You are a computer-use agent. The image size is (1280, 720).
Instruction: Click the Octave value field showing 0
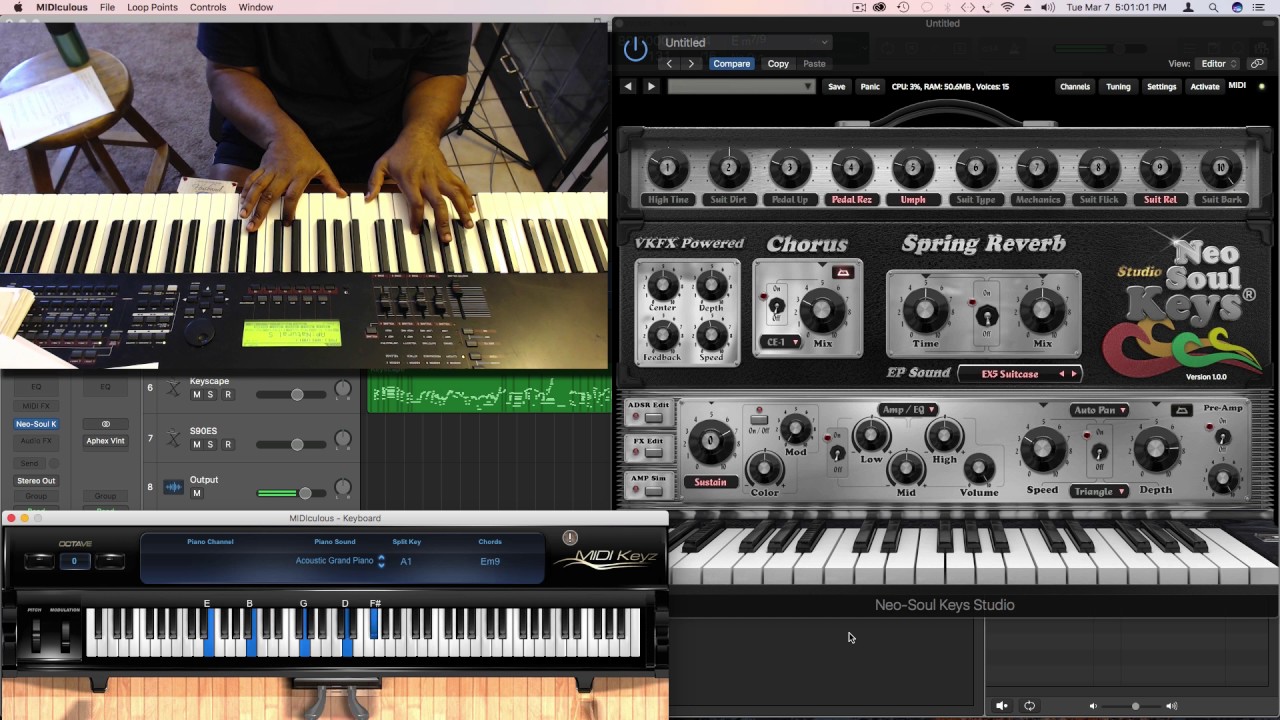(x=74, y=561)
